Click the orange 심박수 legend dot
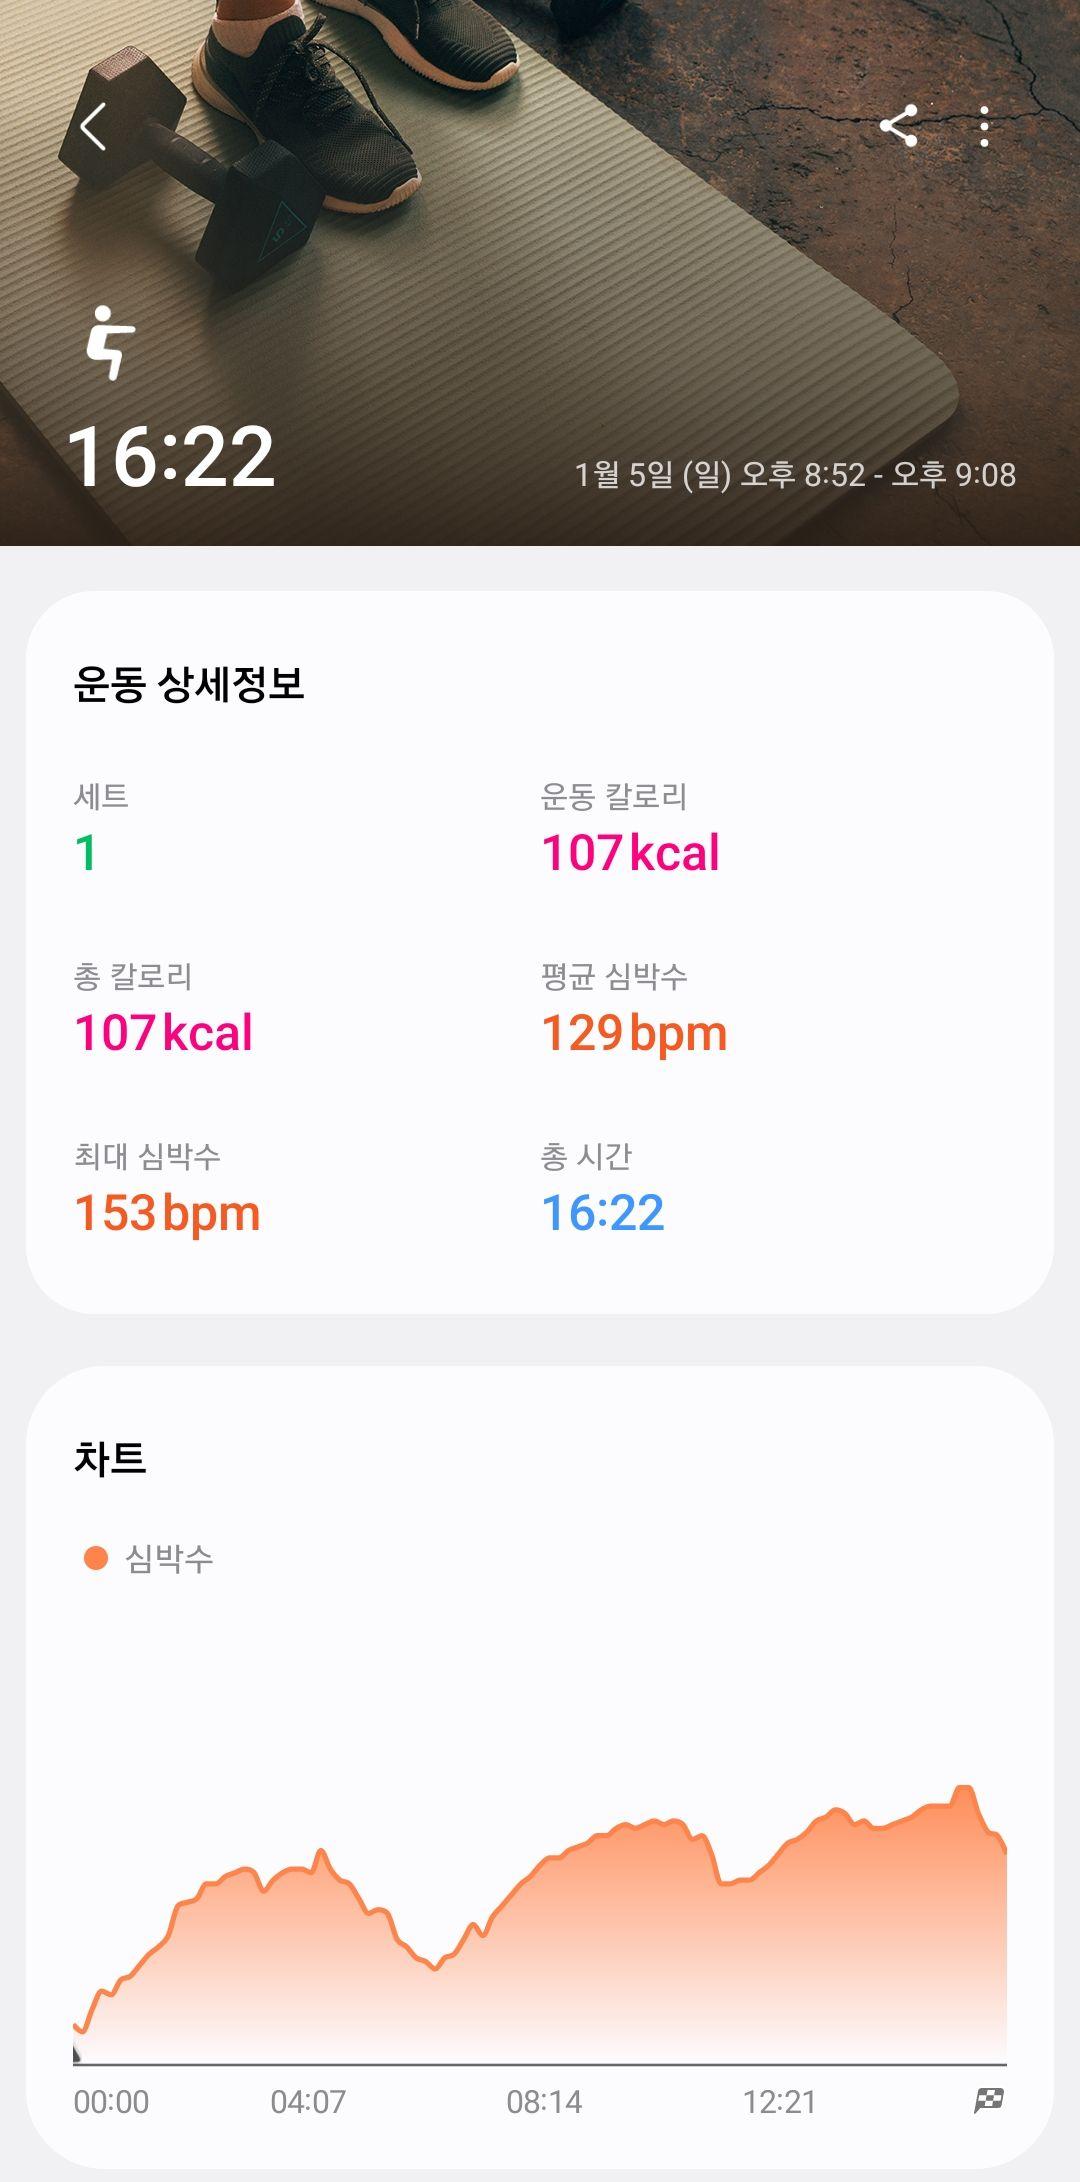Image resolution: width=1080 pixels, height=2182 pixels. click(96, 1558)
